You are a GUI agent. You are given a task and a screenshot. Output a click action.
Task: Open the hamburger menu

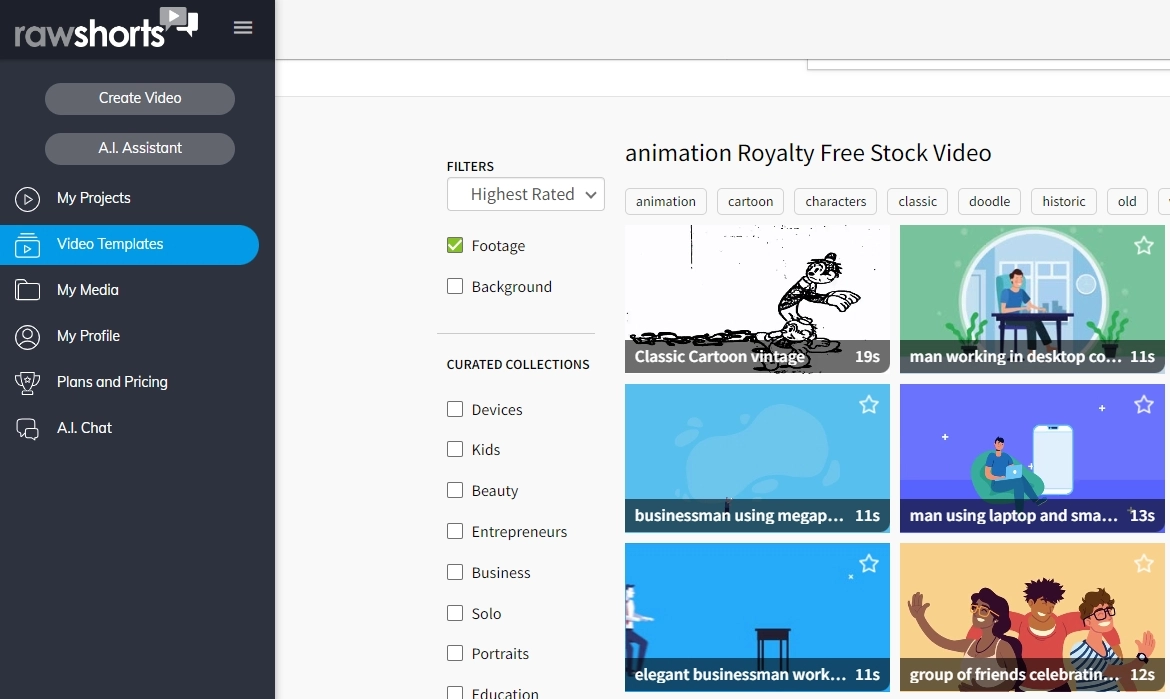pyautogui.click(x=243, y=27)
